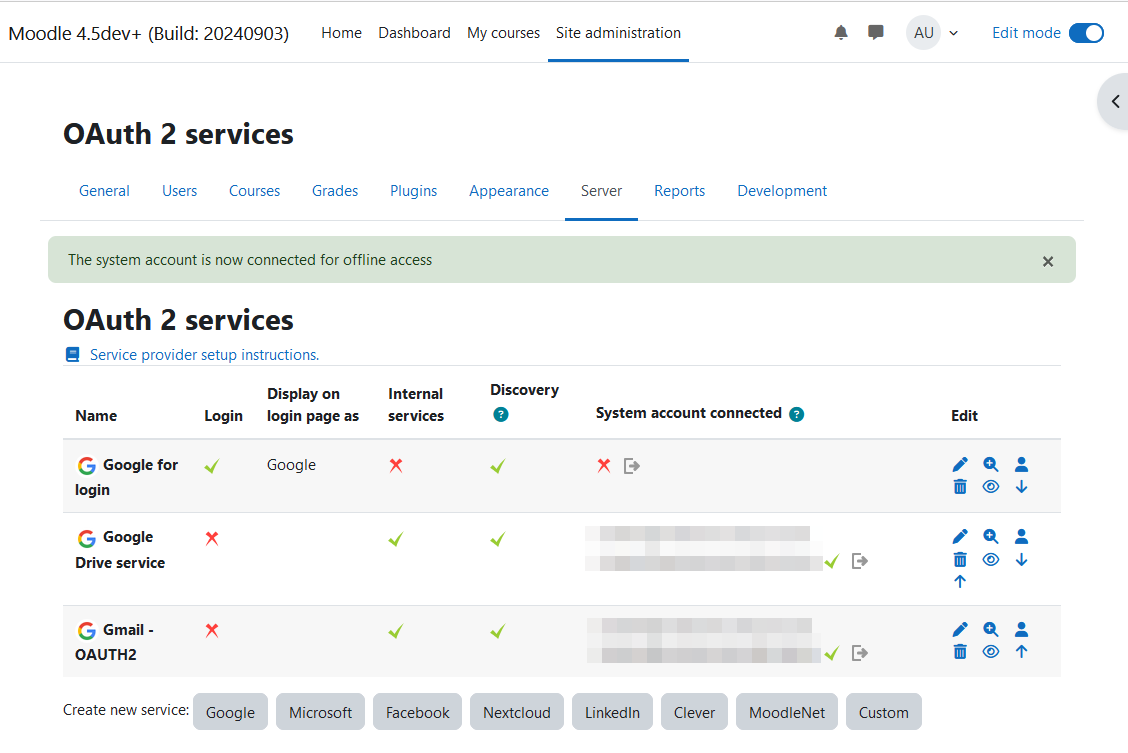Click the Google for login service name
1128x753 pixels.
pyautogui.click(x=127, y=478)
